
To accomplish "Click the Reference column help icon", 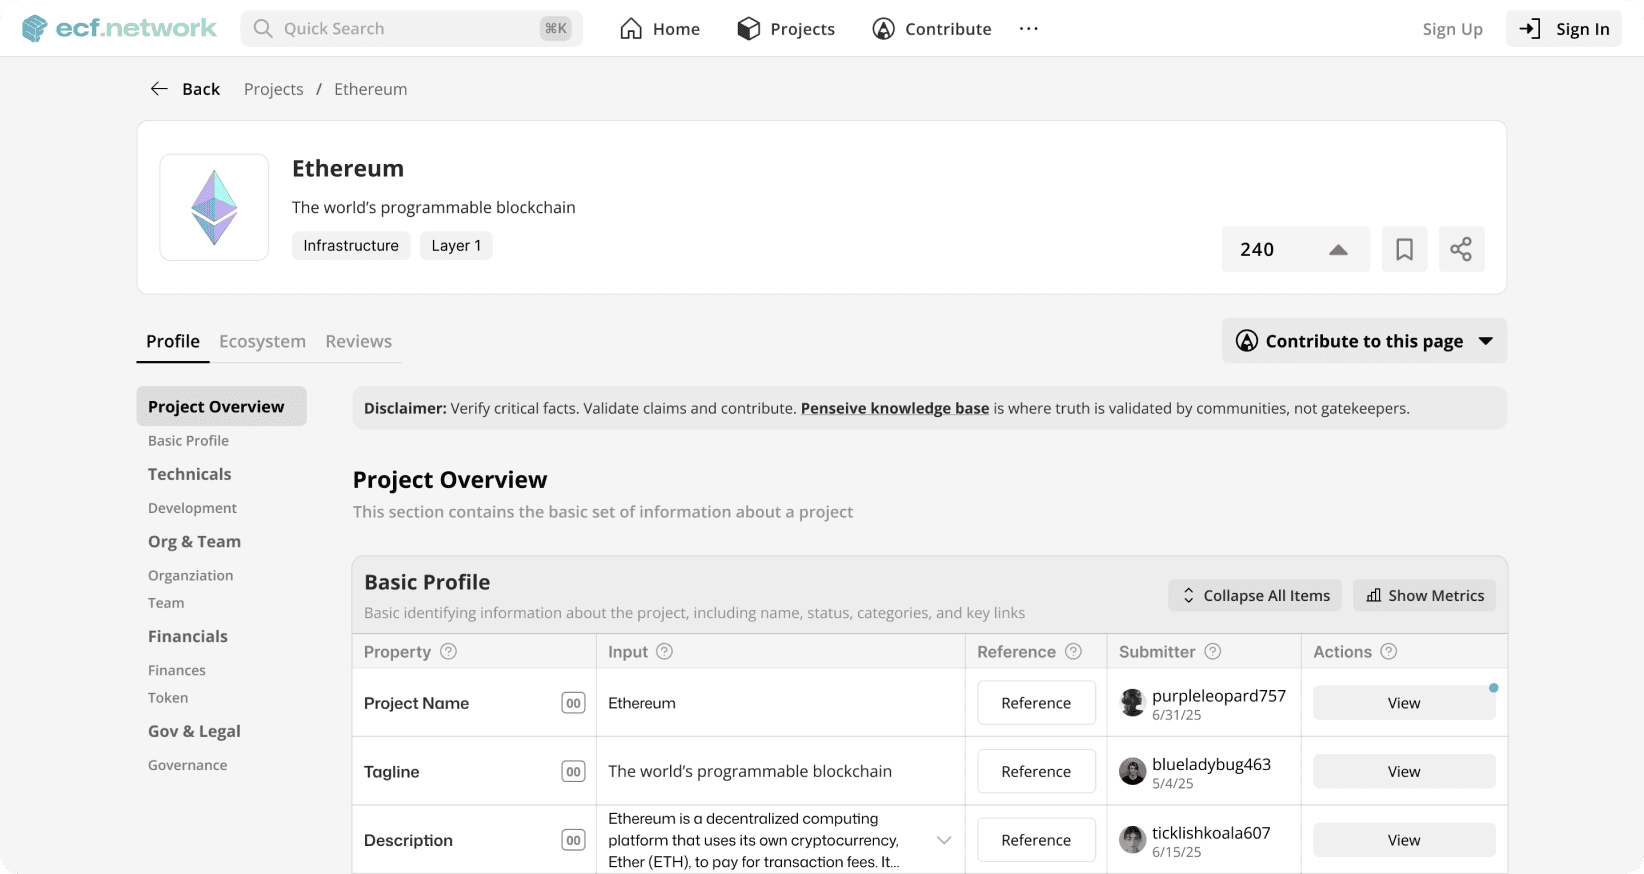I will 1073,652.
